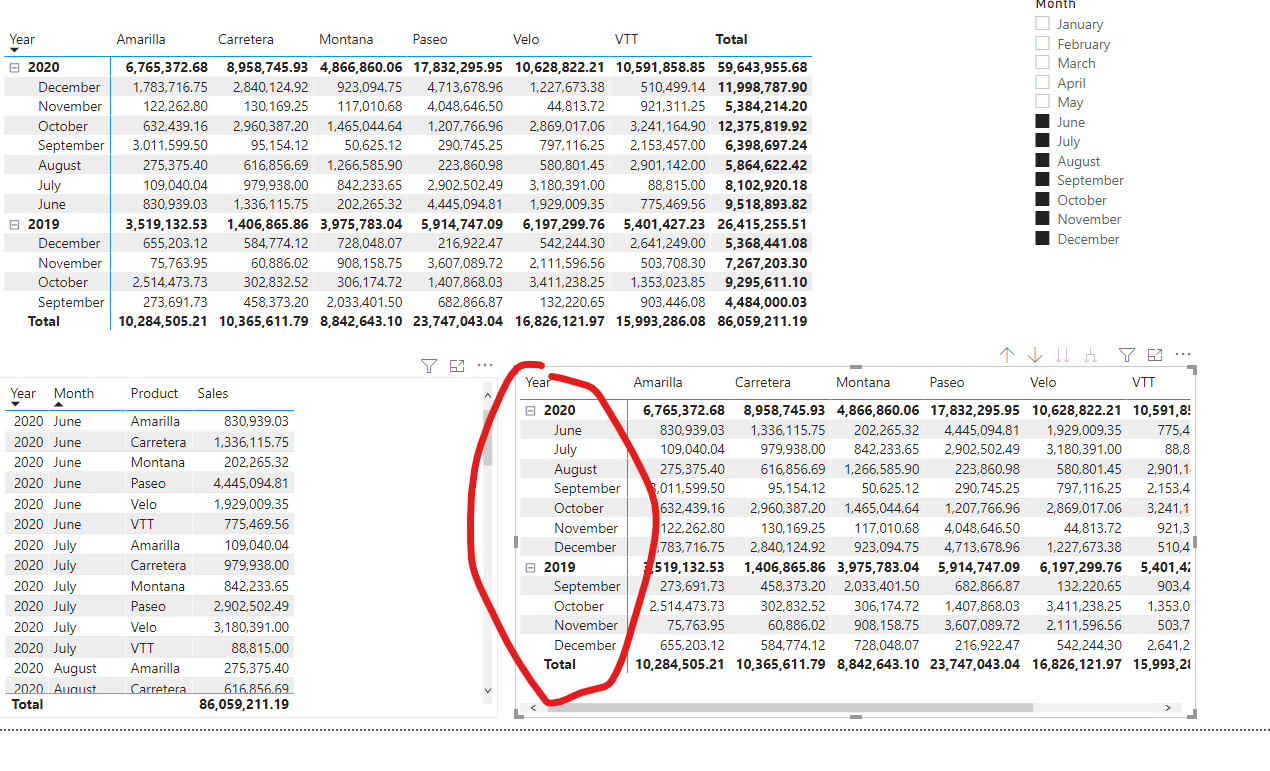Click sort arrow under Year in sales table
The height and width of the screenshot is (771, 1270).
(x=15, y=403)
